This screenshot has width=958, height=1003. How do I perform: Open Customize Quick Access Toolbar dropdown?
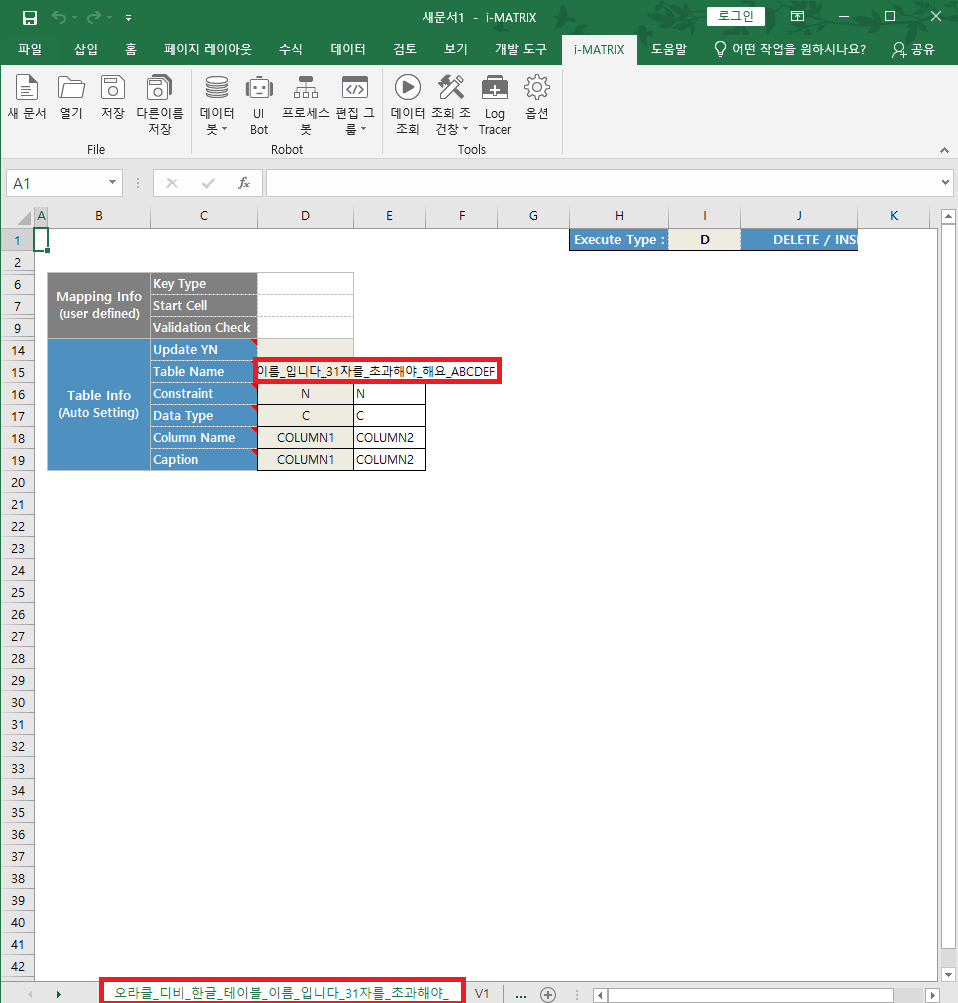(x=129, y=18)
